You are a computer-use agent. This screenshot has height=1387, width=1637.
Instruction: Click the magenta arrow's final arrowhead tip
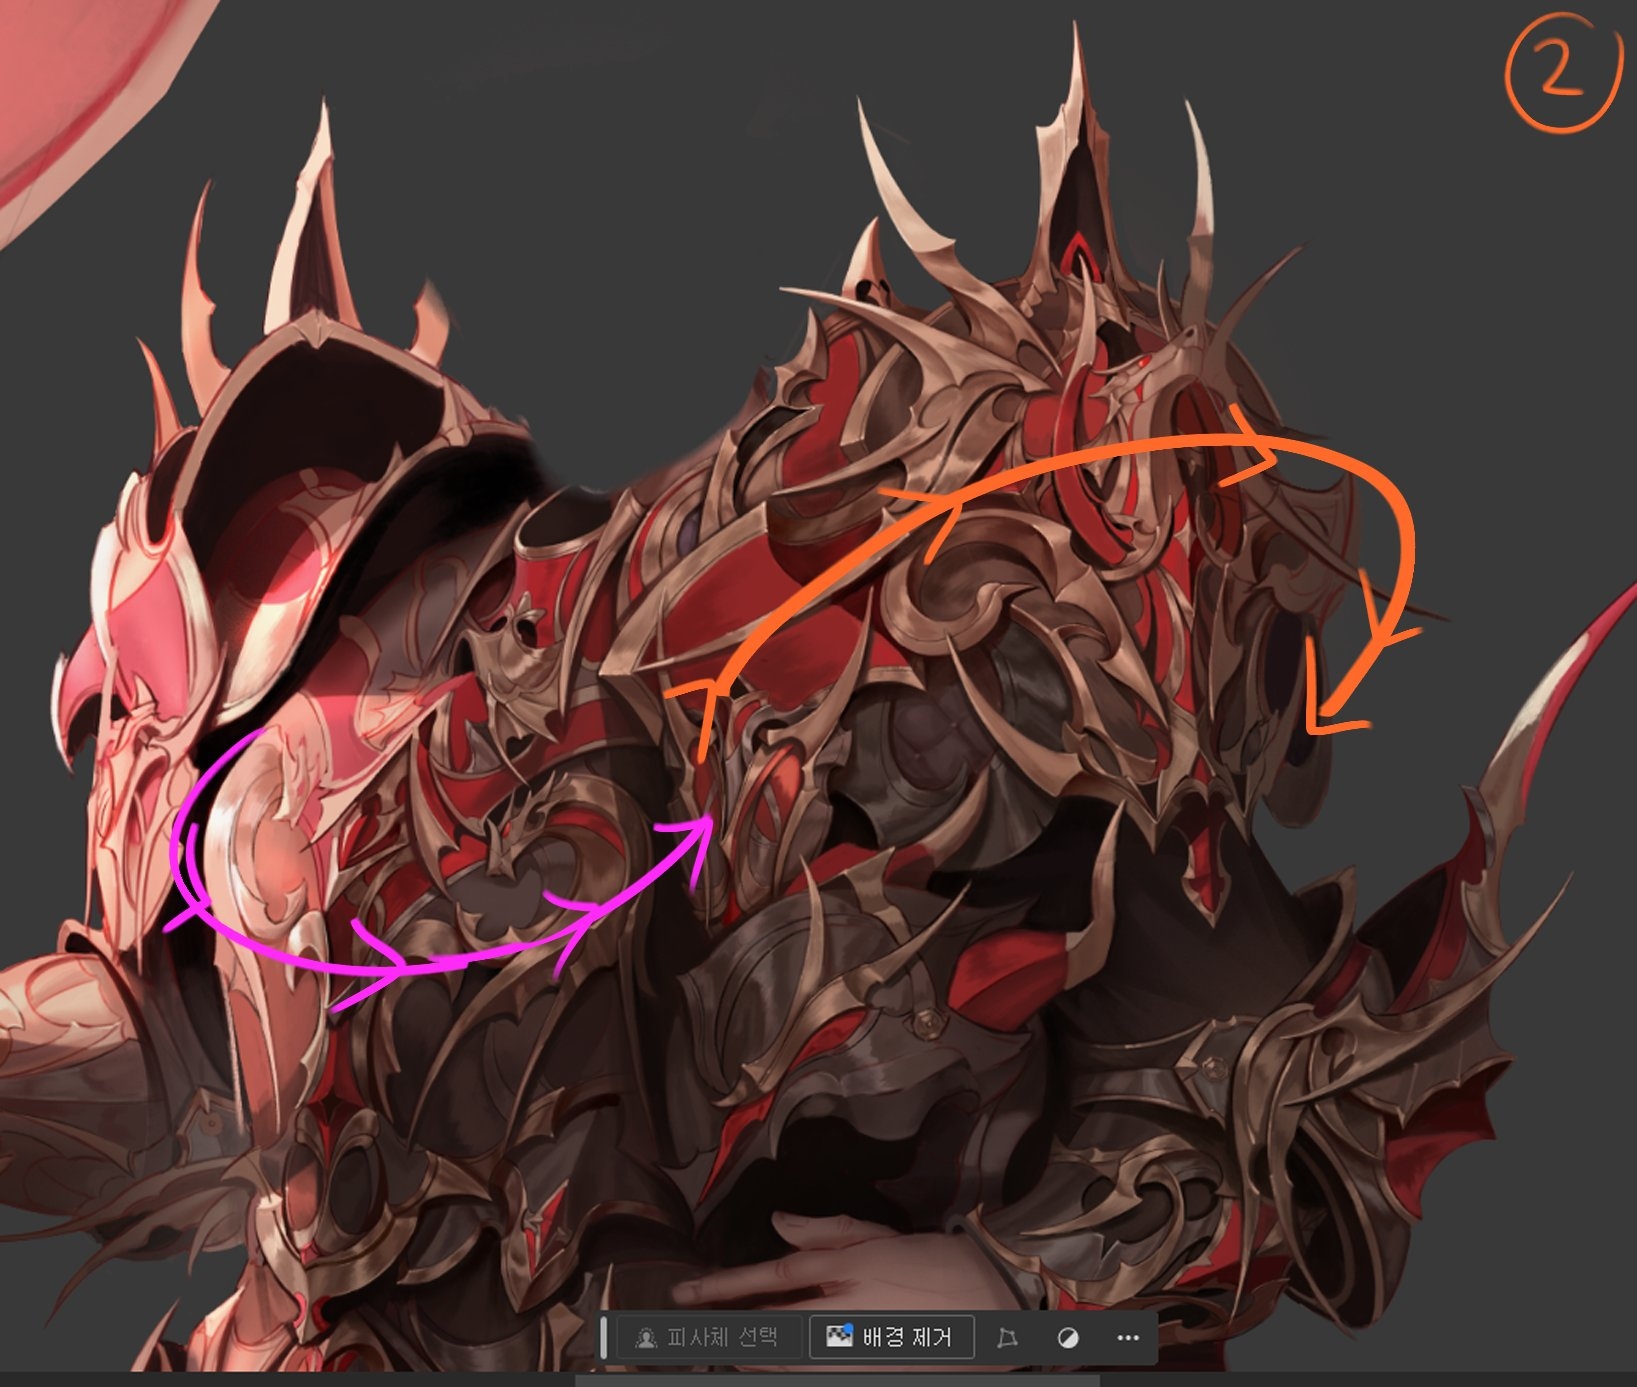(x=708, y=822)
